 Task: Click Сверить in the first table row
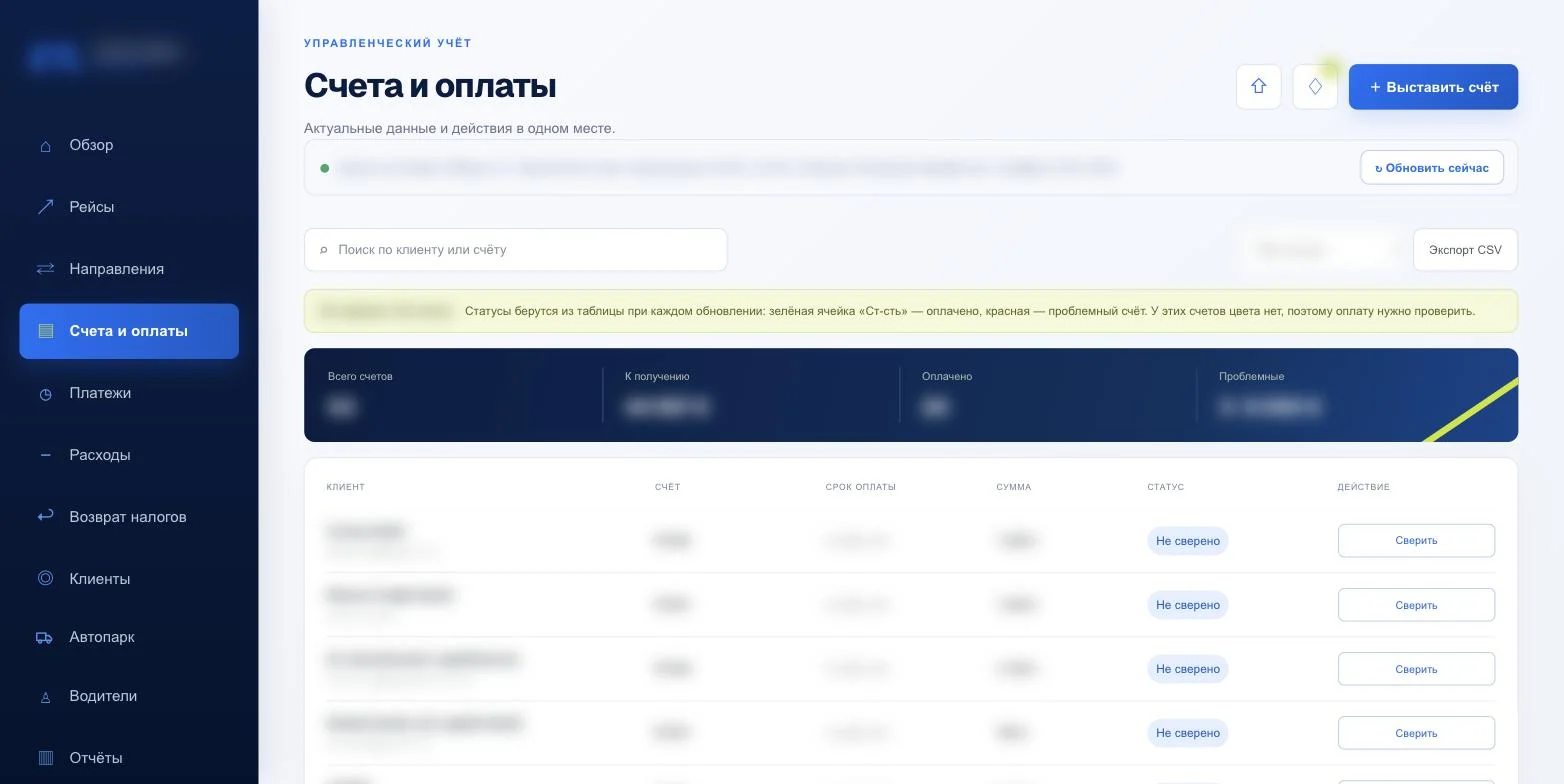click(1416, 541)
